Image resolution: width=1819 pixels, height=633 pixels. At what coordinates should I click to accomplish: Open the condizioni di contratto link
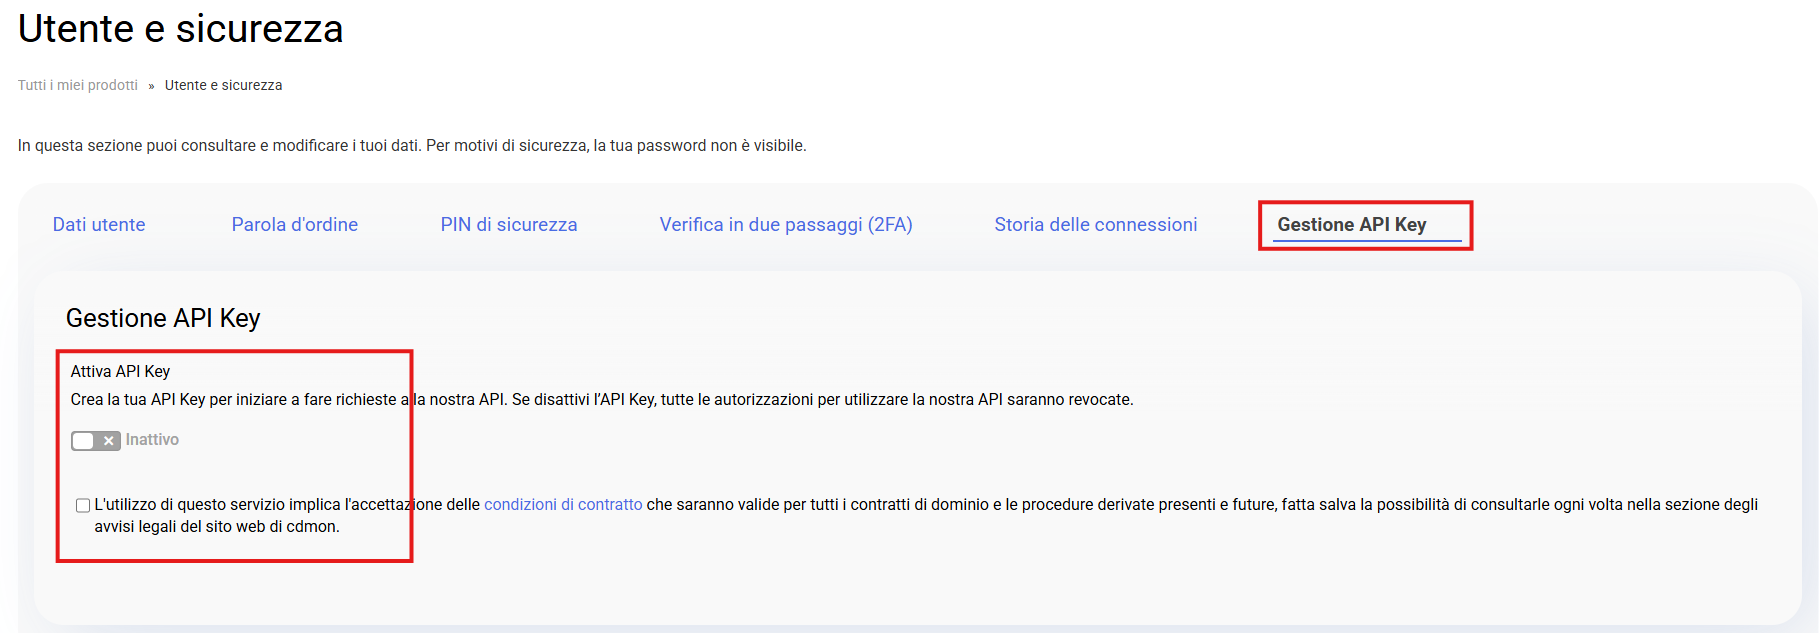[x=563, y=505]
